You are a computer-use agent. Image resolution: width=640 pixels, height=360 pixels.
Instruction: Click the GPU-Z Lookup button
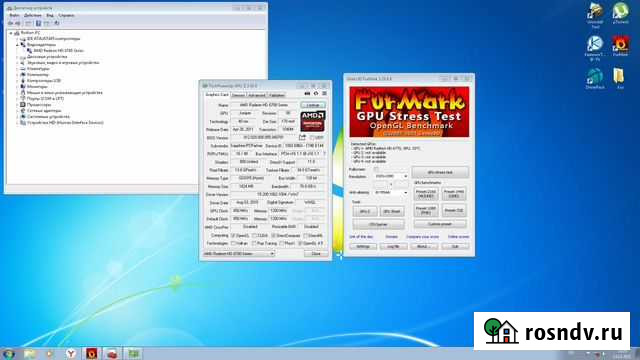(313, 105)
